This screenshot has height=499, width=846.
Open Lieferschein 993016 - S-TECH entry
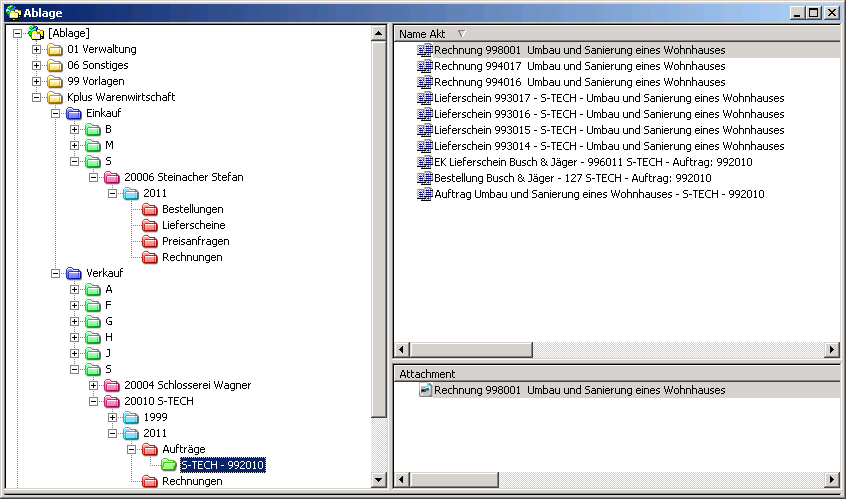[x=609, y=114]
